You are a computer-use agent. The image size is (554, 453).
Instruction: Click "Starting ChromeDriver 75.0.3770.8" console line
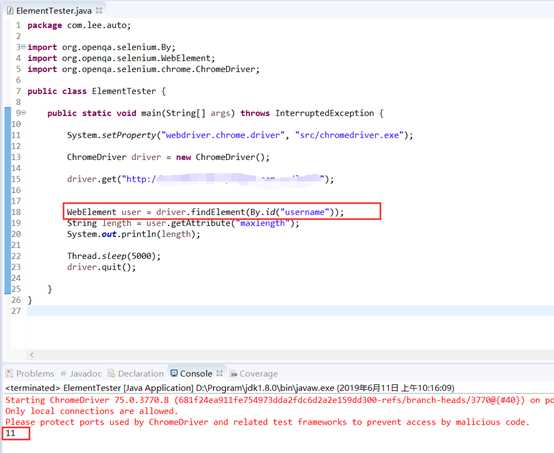point(279,400)
